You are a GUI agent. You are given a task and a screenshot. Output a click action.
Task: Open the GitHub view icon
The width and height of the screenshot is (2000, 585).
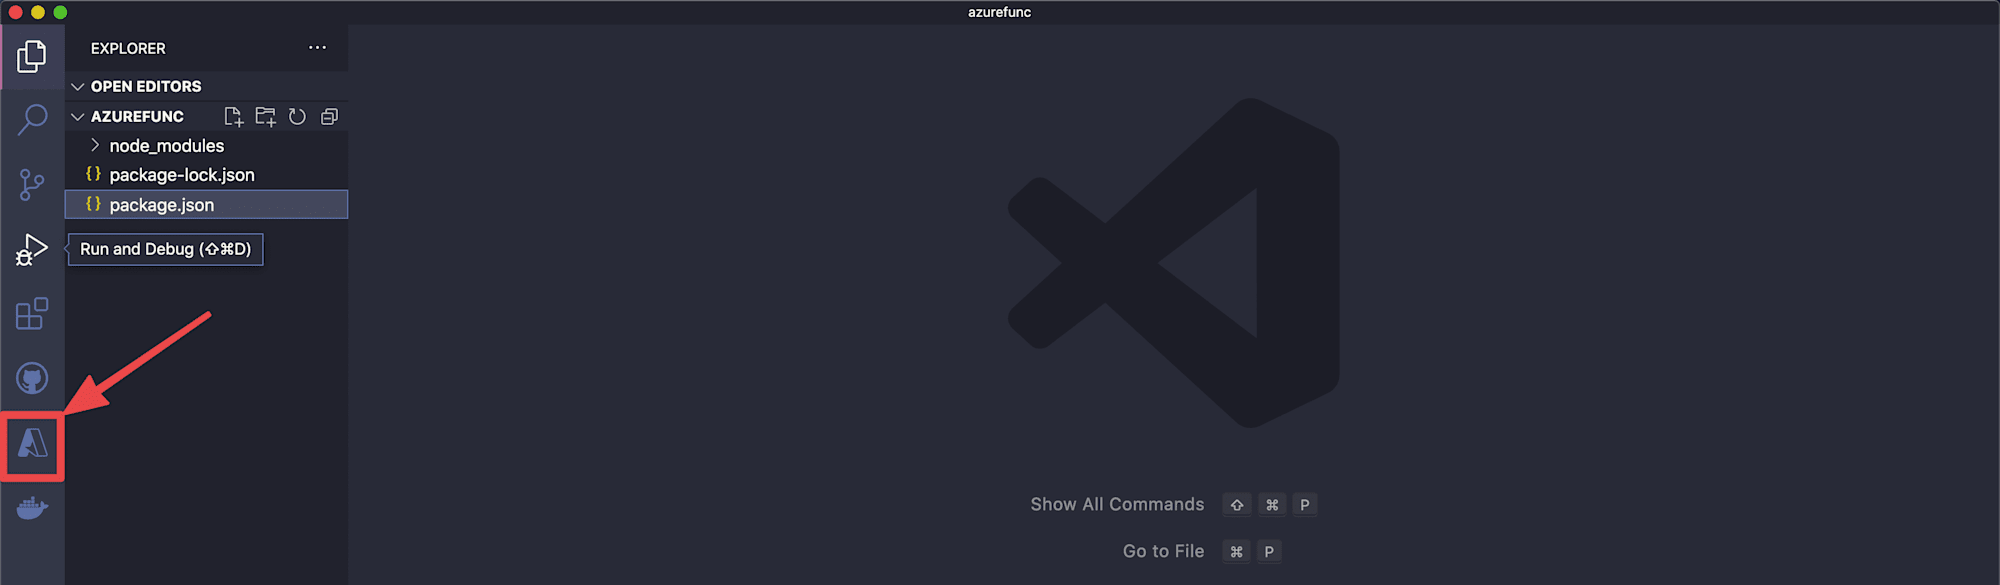tap(32, 379)
